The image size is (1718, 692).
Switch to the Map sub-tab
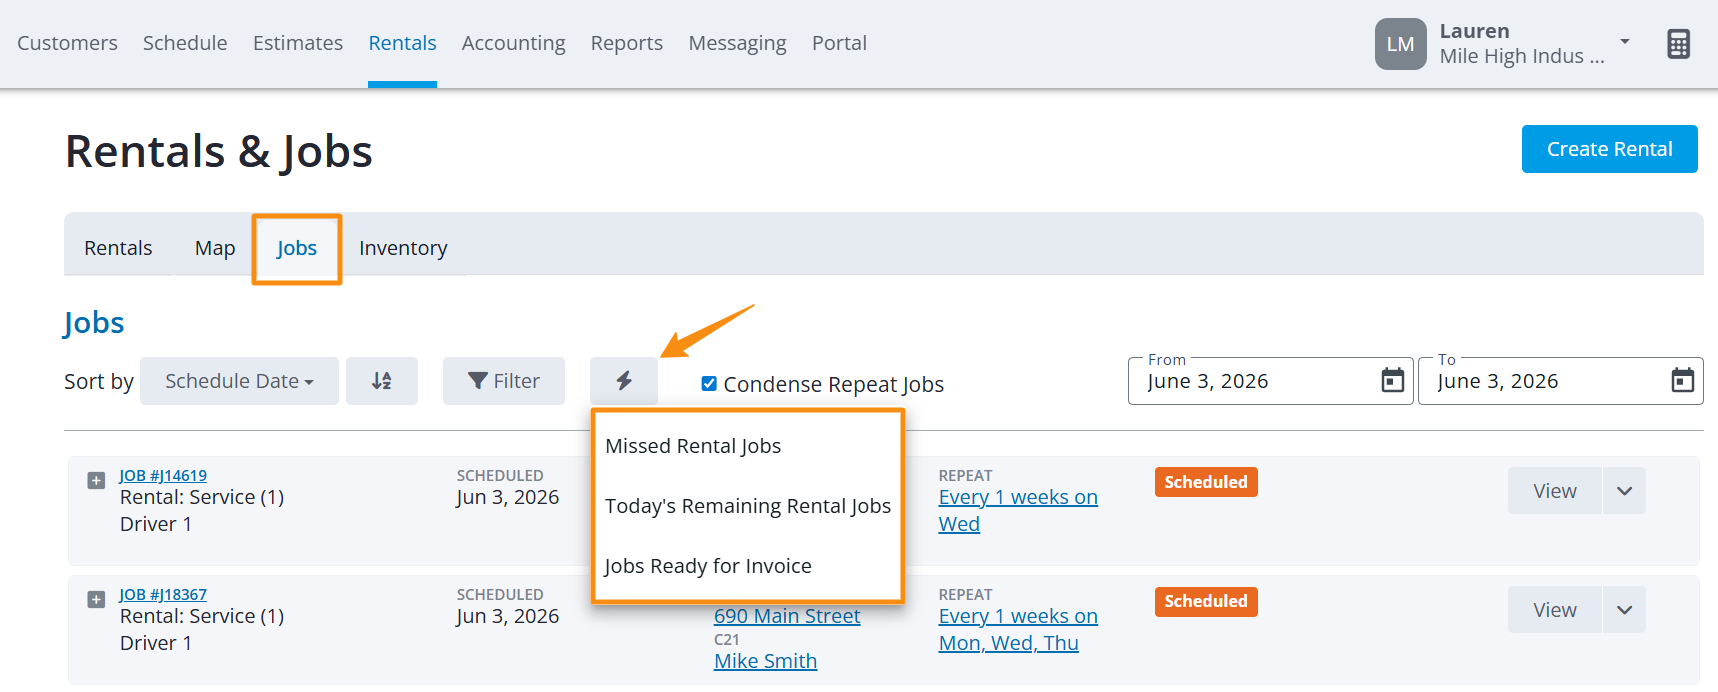(x=215, y=248)
